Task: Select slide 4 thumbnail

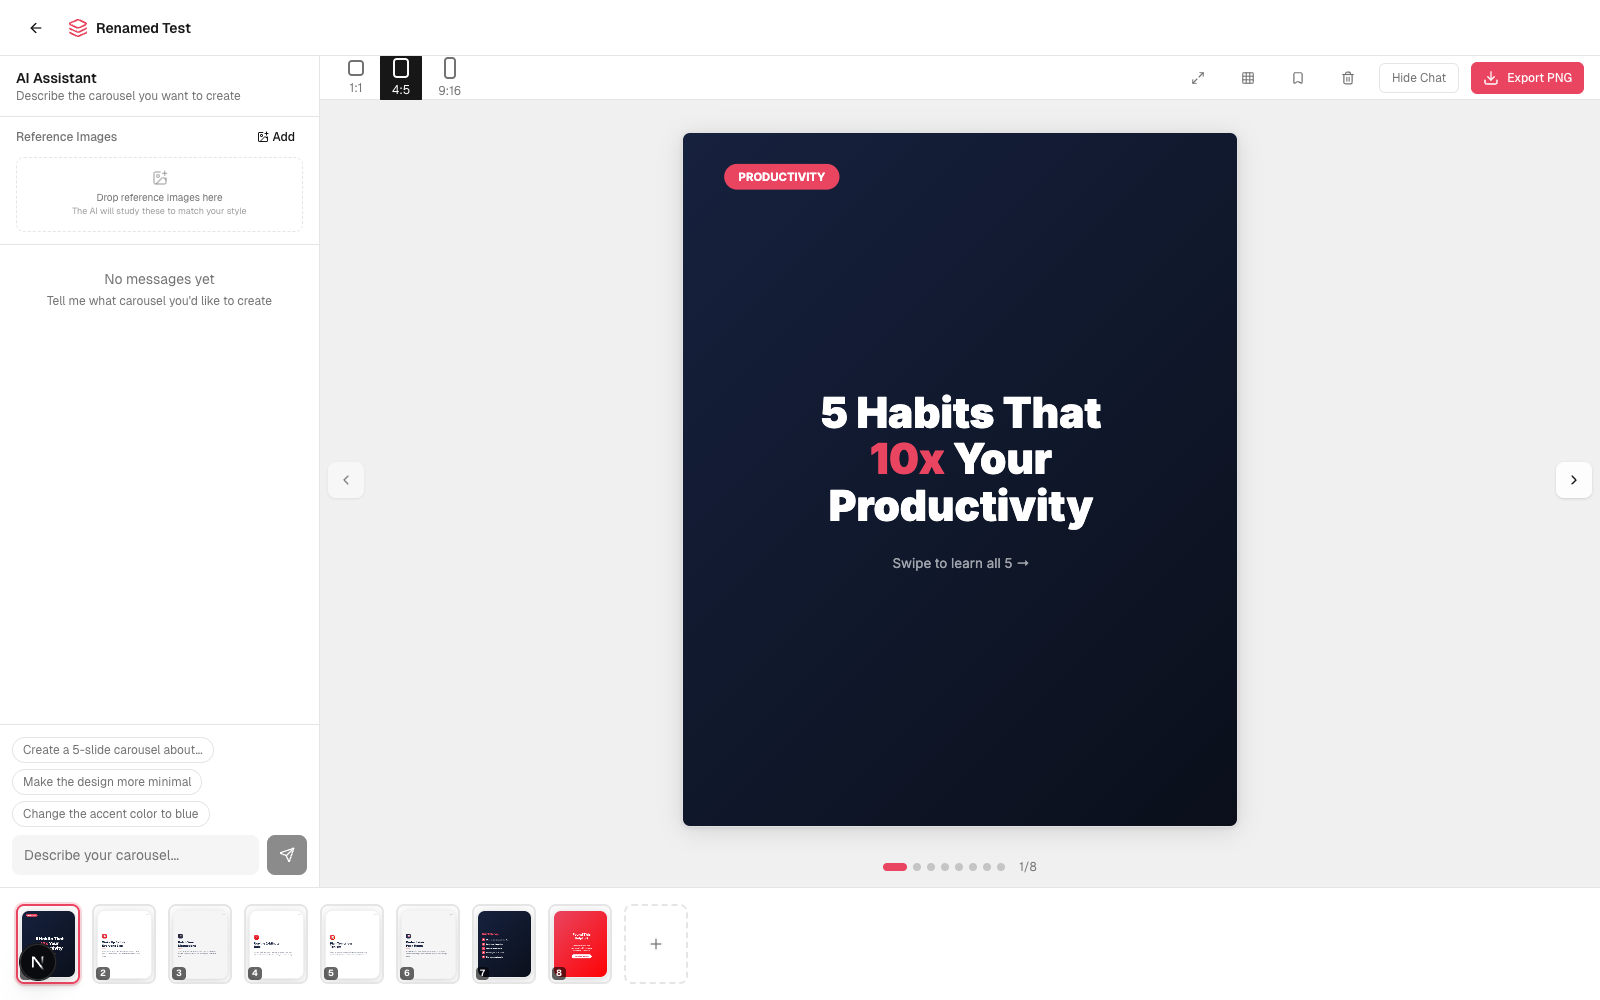Action: (x=276, y=944)
